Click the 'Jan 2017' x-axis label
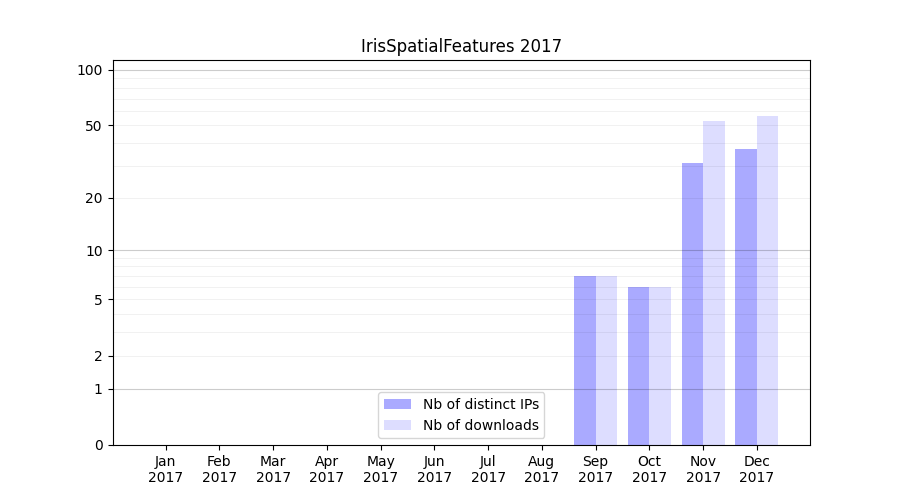 (165, 469)
